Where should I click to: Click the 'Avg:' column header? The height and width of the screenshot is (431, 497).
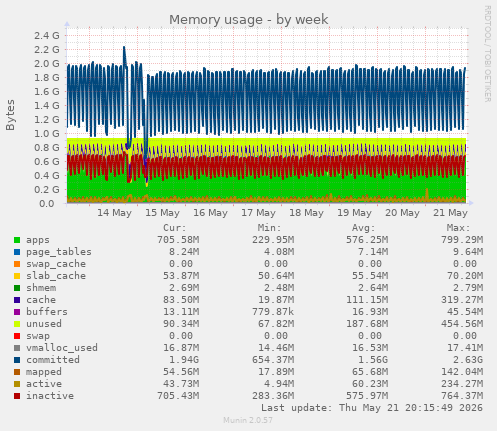click(364, 228)
